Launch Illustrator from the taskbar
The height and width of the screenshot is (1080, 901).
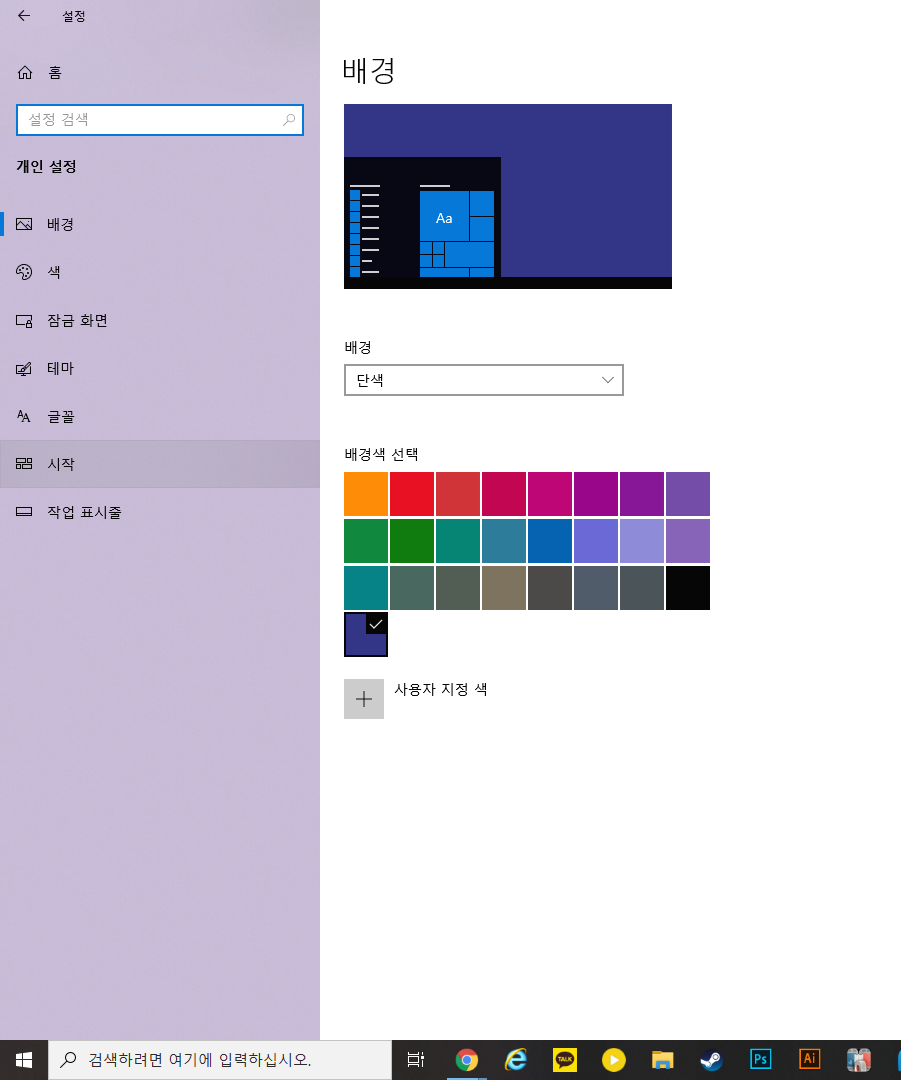[x=809, y=1059]
